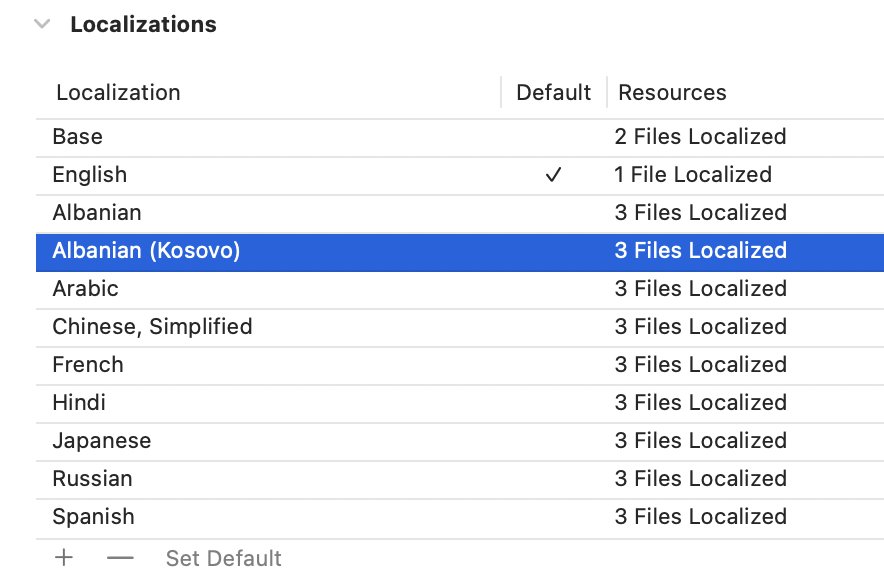The width and height of the screenshot is (884, 588).
Task: Collapse the Localizations section chevron
Action: pyautogui.click(x=42, y=24)
